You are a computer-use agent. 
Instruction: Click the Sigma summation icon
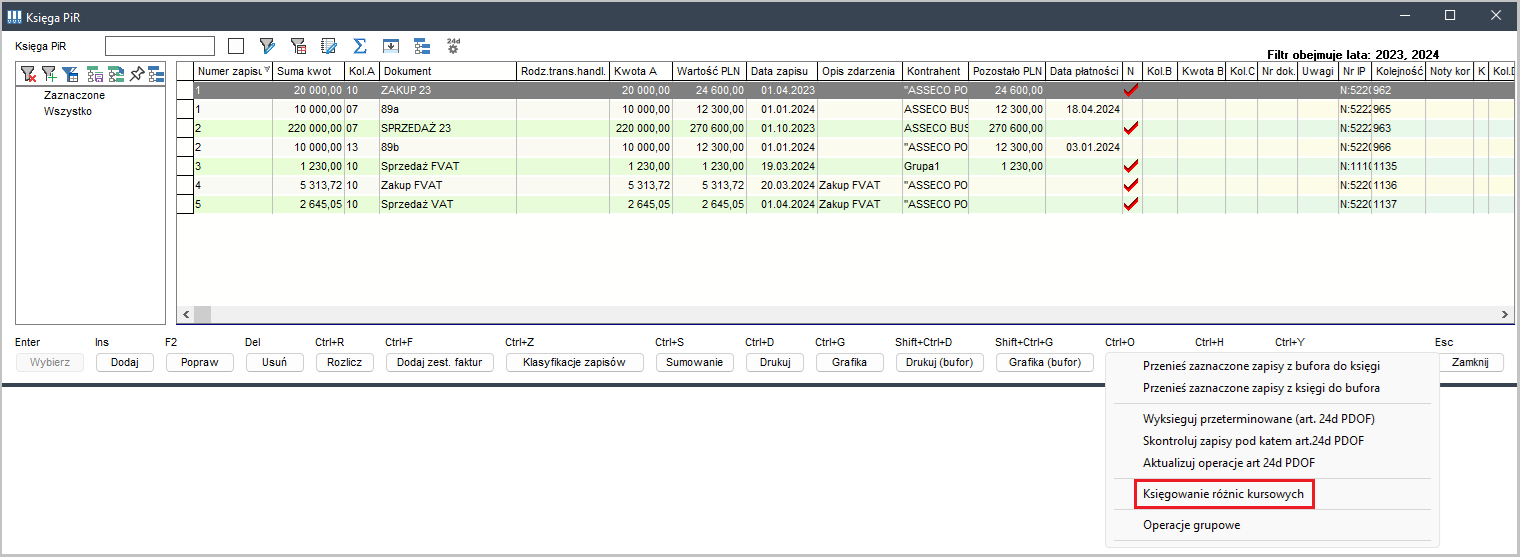click(360, 46)
